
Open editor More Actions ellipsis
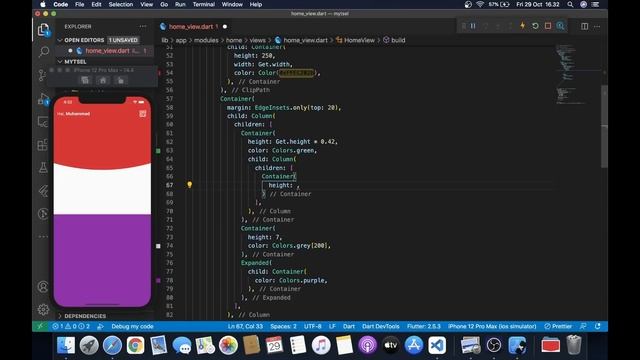[x=597, y=26]
